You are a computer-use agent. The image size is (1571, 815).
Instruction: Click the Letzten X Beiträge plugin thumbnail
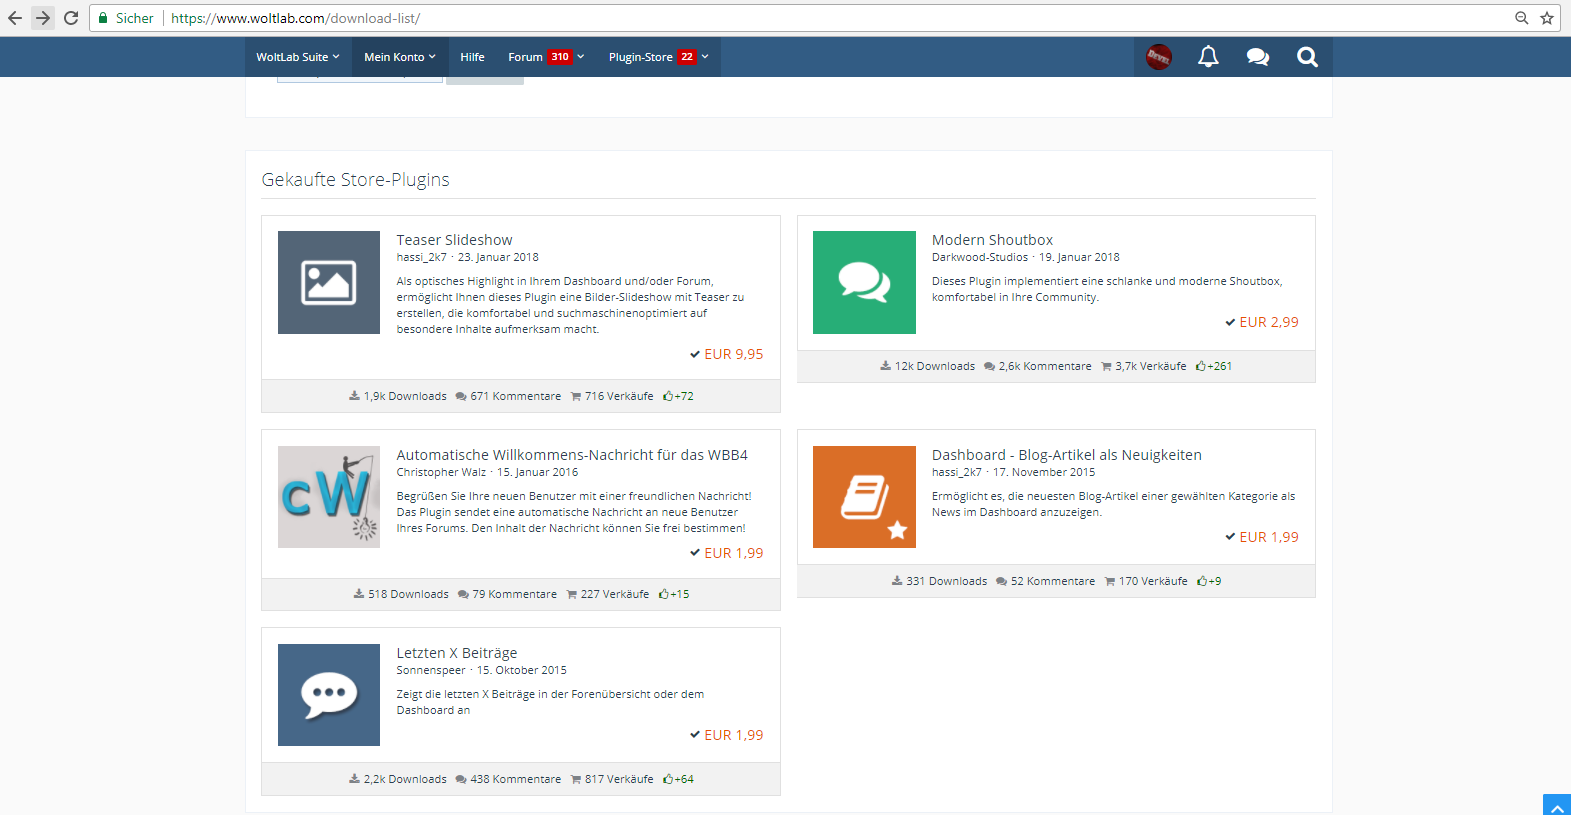tap(329, 695)
